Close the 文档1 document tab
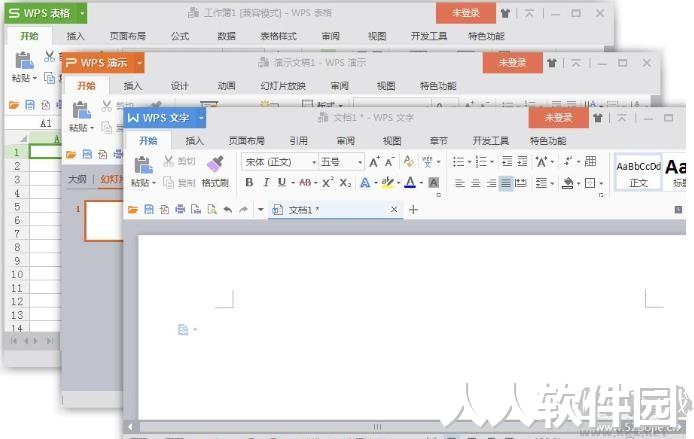The width and height of the screenshot is (694, 439). coord(394,209)
